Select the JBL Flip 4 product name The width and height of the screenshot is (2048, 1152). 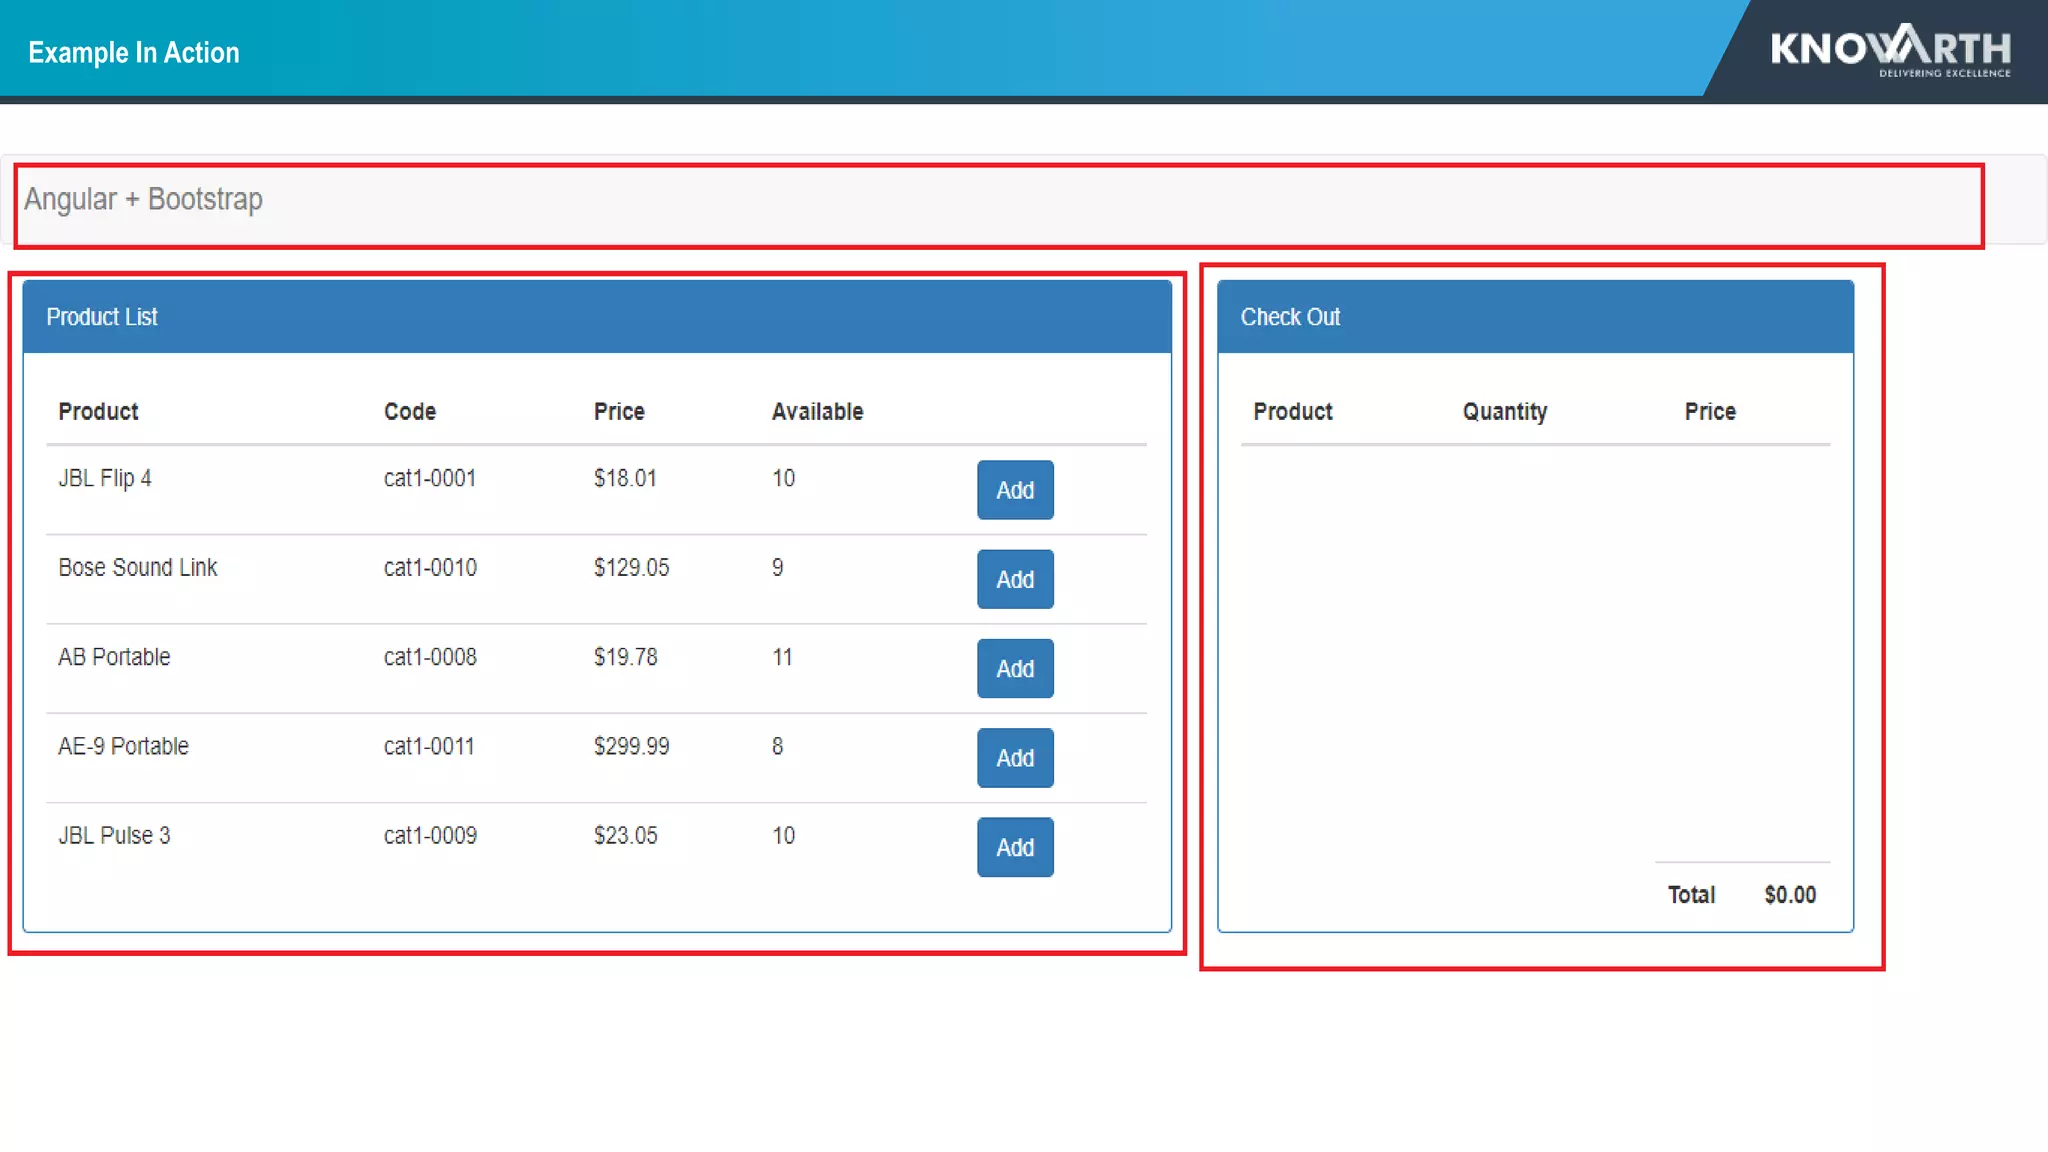pyautogui.click(x=105, y=478)
